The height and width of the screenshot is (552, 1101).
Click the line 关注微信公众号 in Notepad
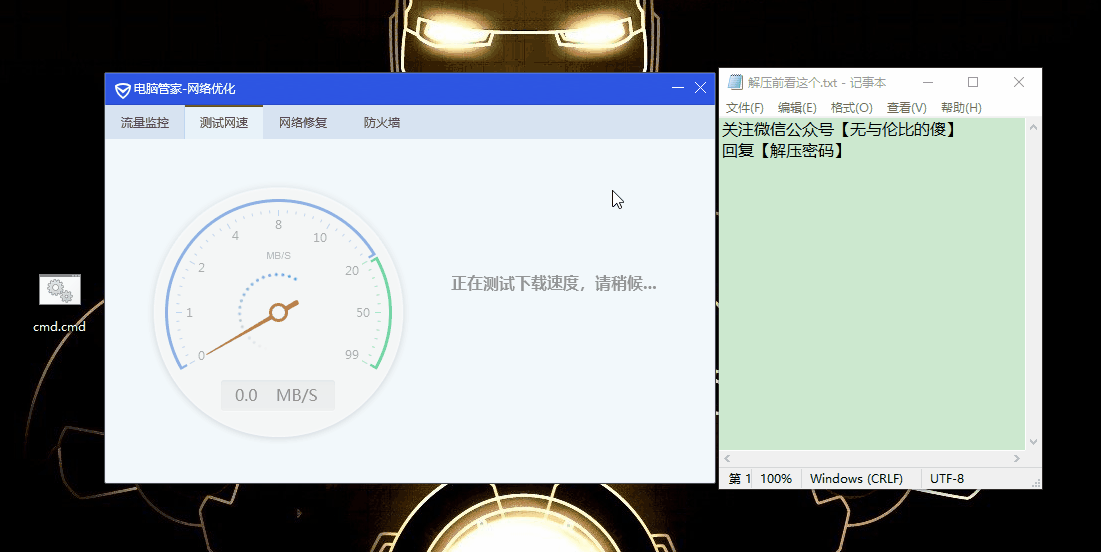pyautogui.click(x=839, y=130)
